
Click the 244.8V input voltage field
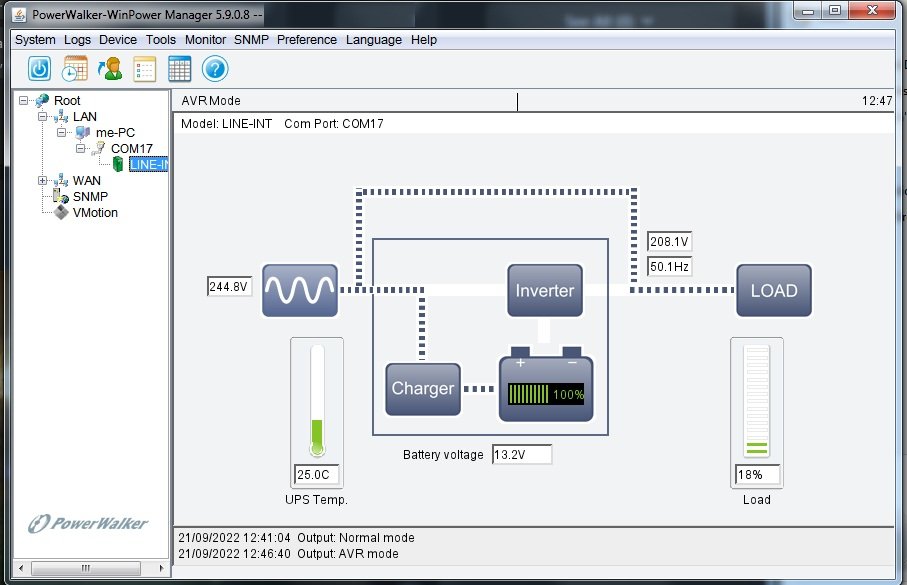[229, 286]
